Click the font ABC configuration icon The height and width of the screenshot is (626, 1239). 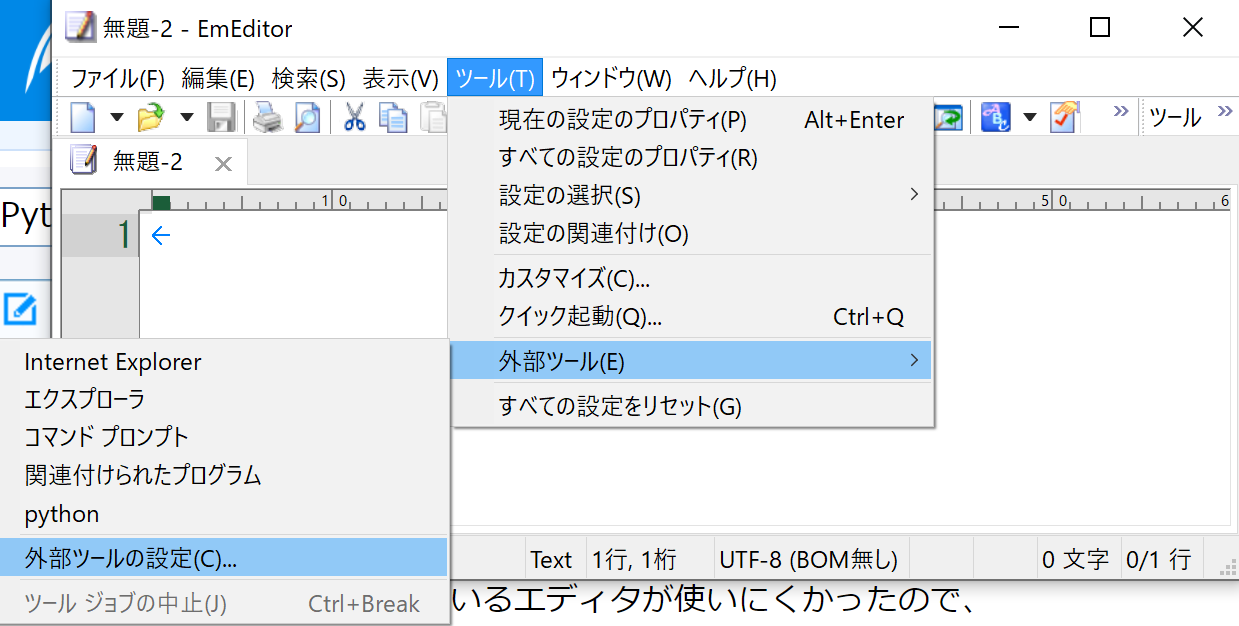(996, 118)
